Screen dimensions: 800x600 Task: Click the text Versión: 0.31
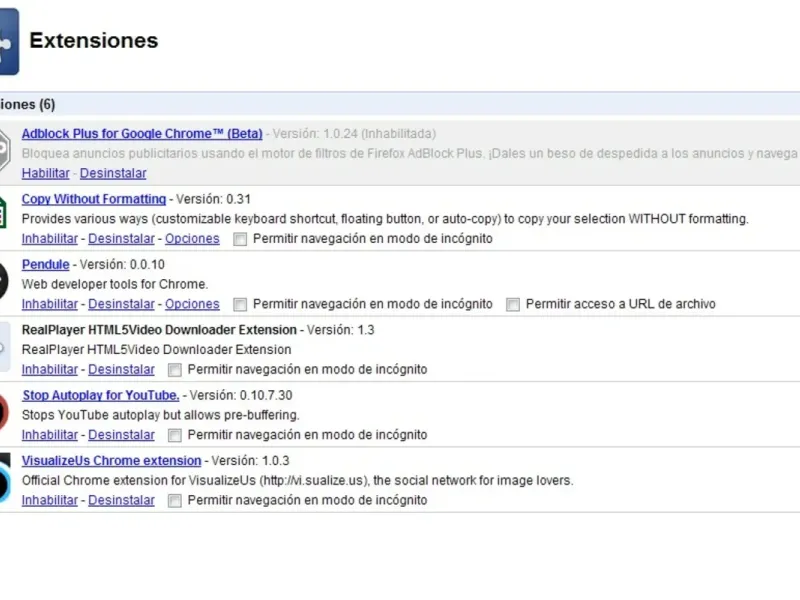[213, 199]
